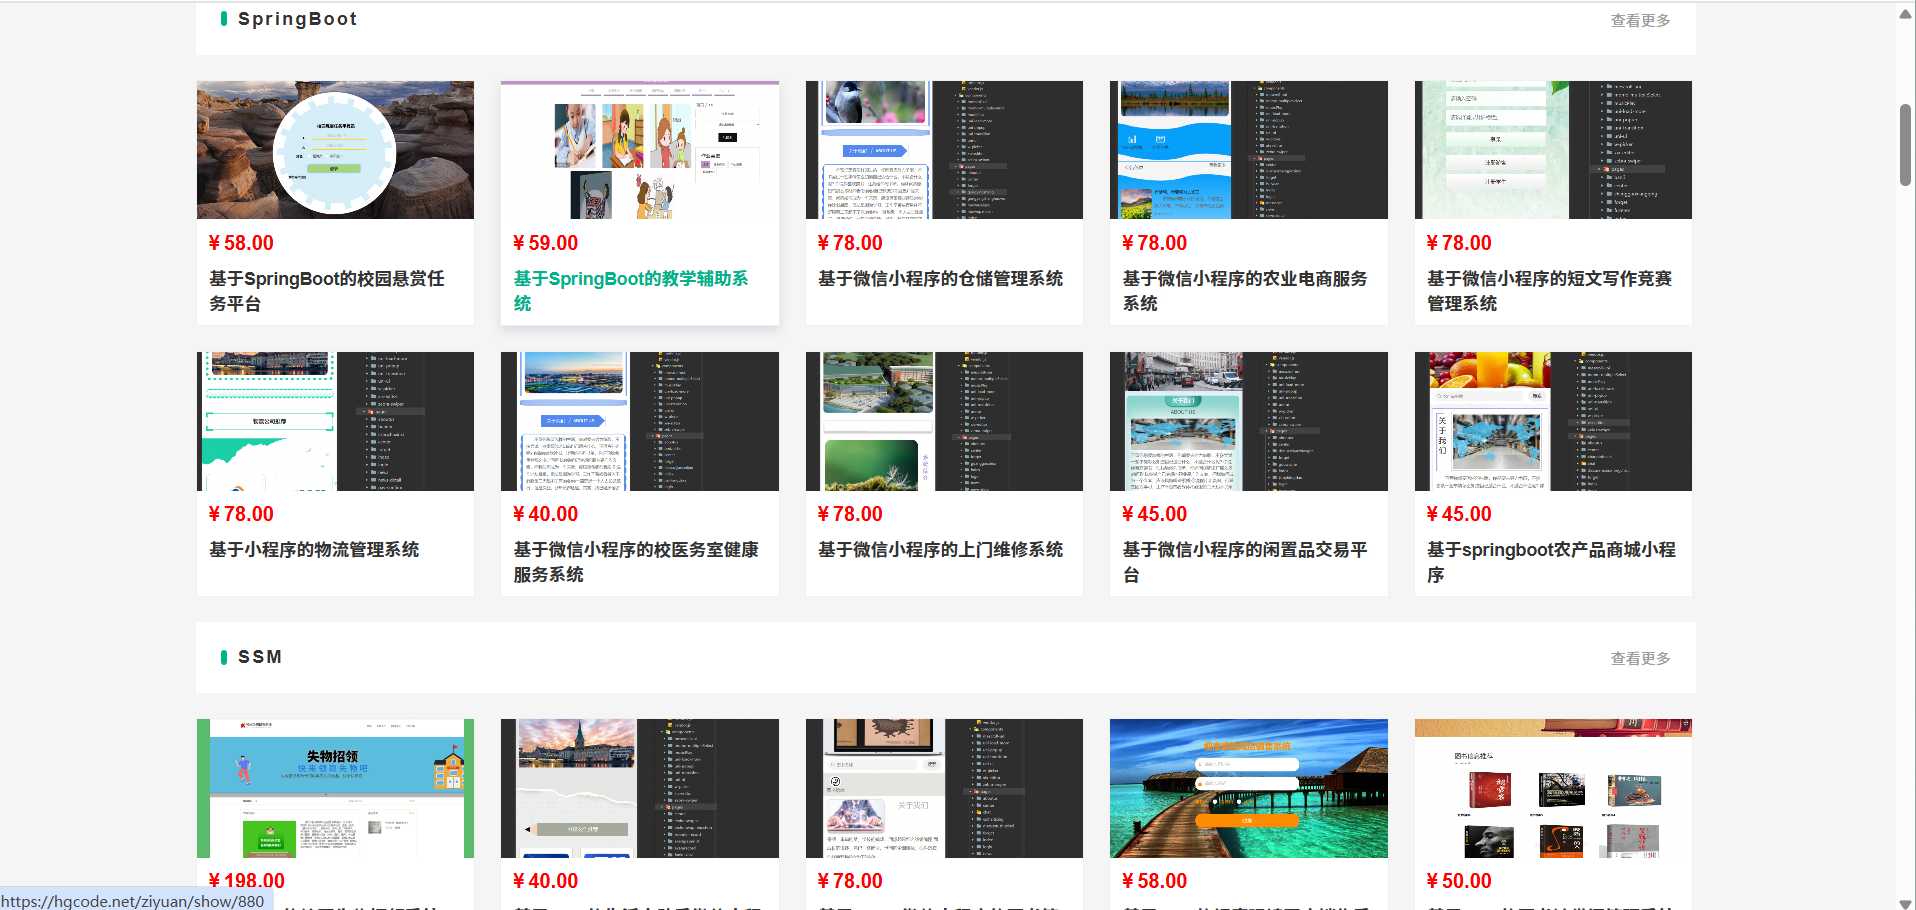1916x910 pixels.
Task: Open thumbnail of 基于微信小程序的校医务室健康服务系统
Action: [x=640, y=421]
